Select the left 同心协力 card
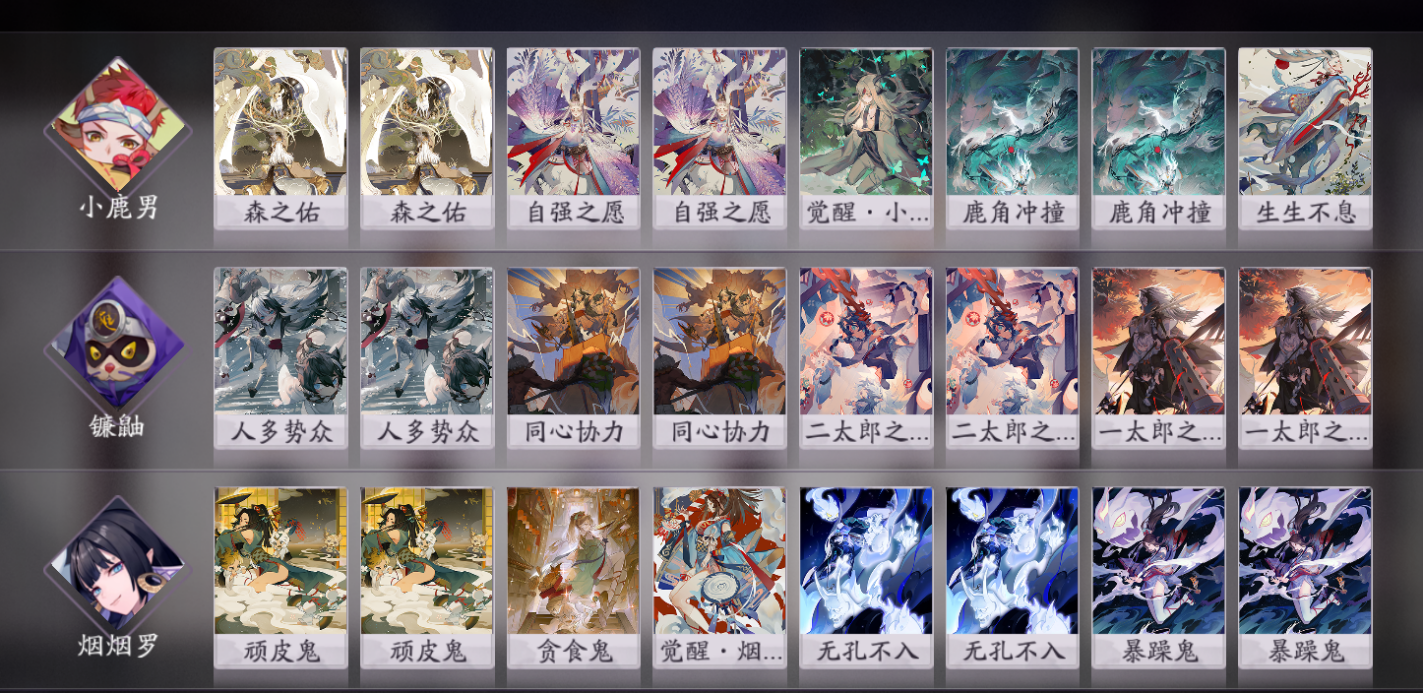 click(x=573, y=358)
